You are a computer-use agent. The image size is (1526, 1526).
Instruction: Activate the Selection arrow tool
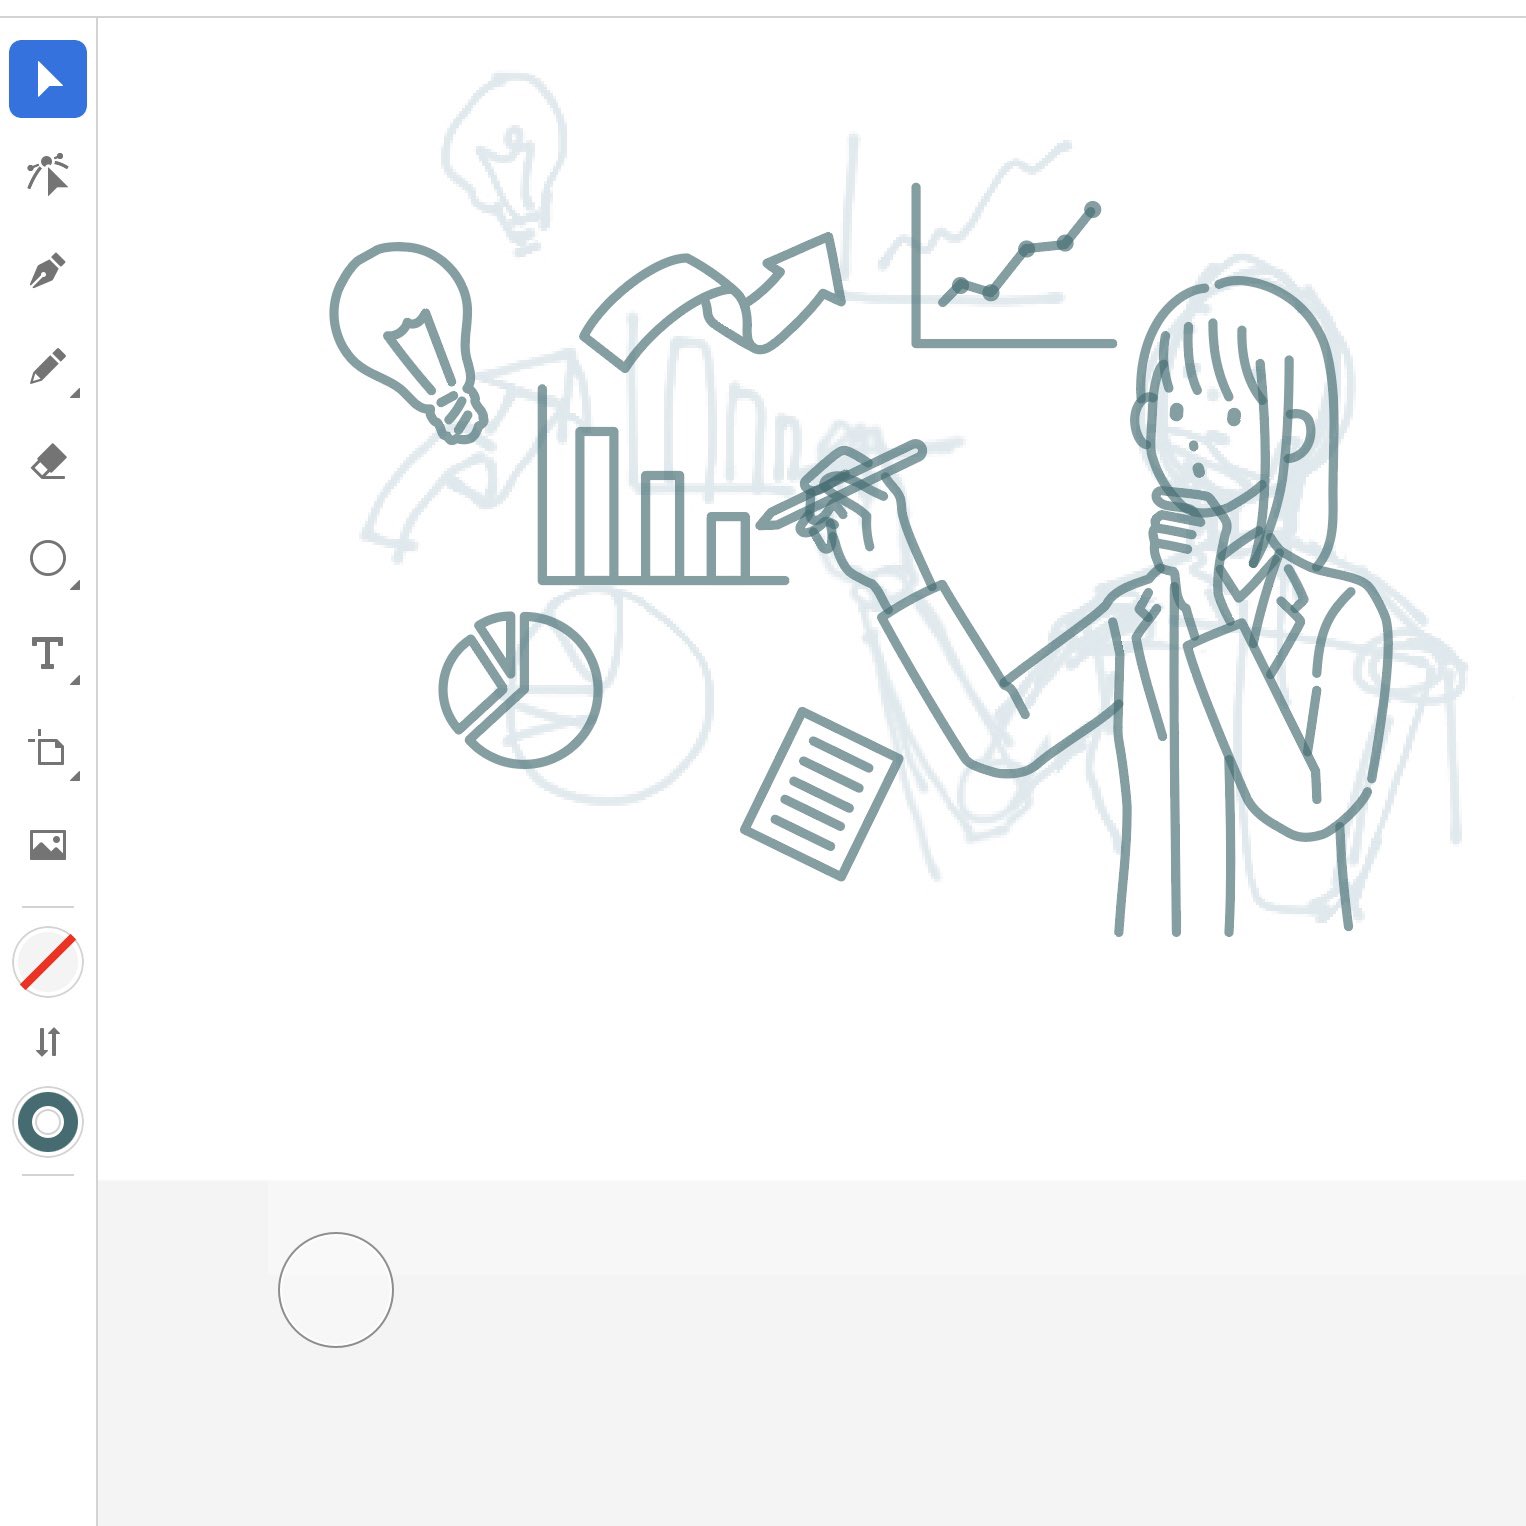[x=47, y=79]
